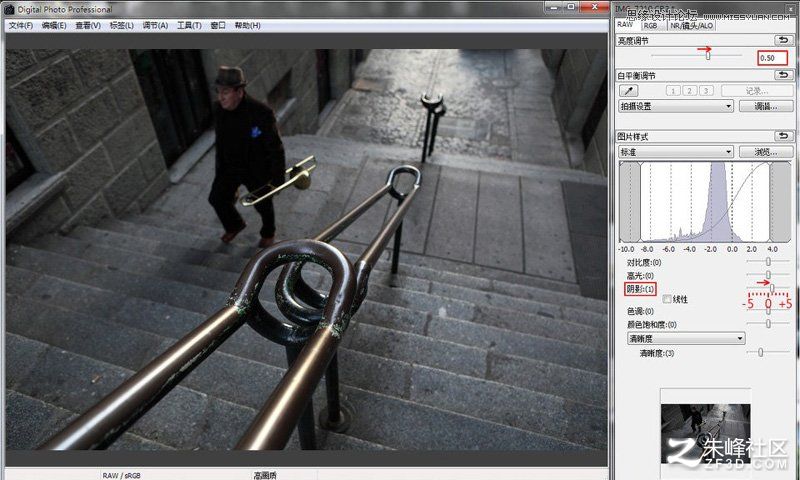Toggle the 线性 linear checkbox
This screenshot has width=800, height=480.
pos(667,299)
